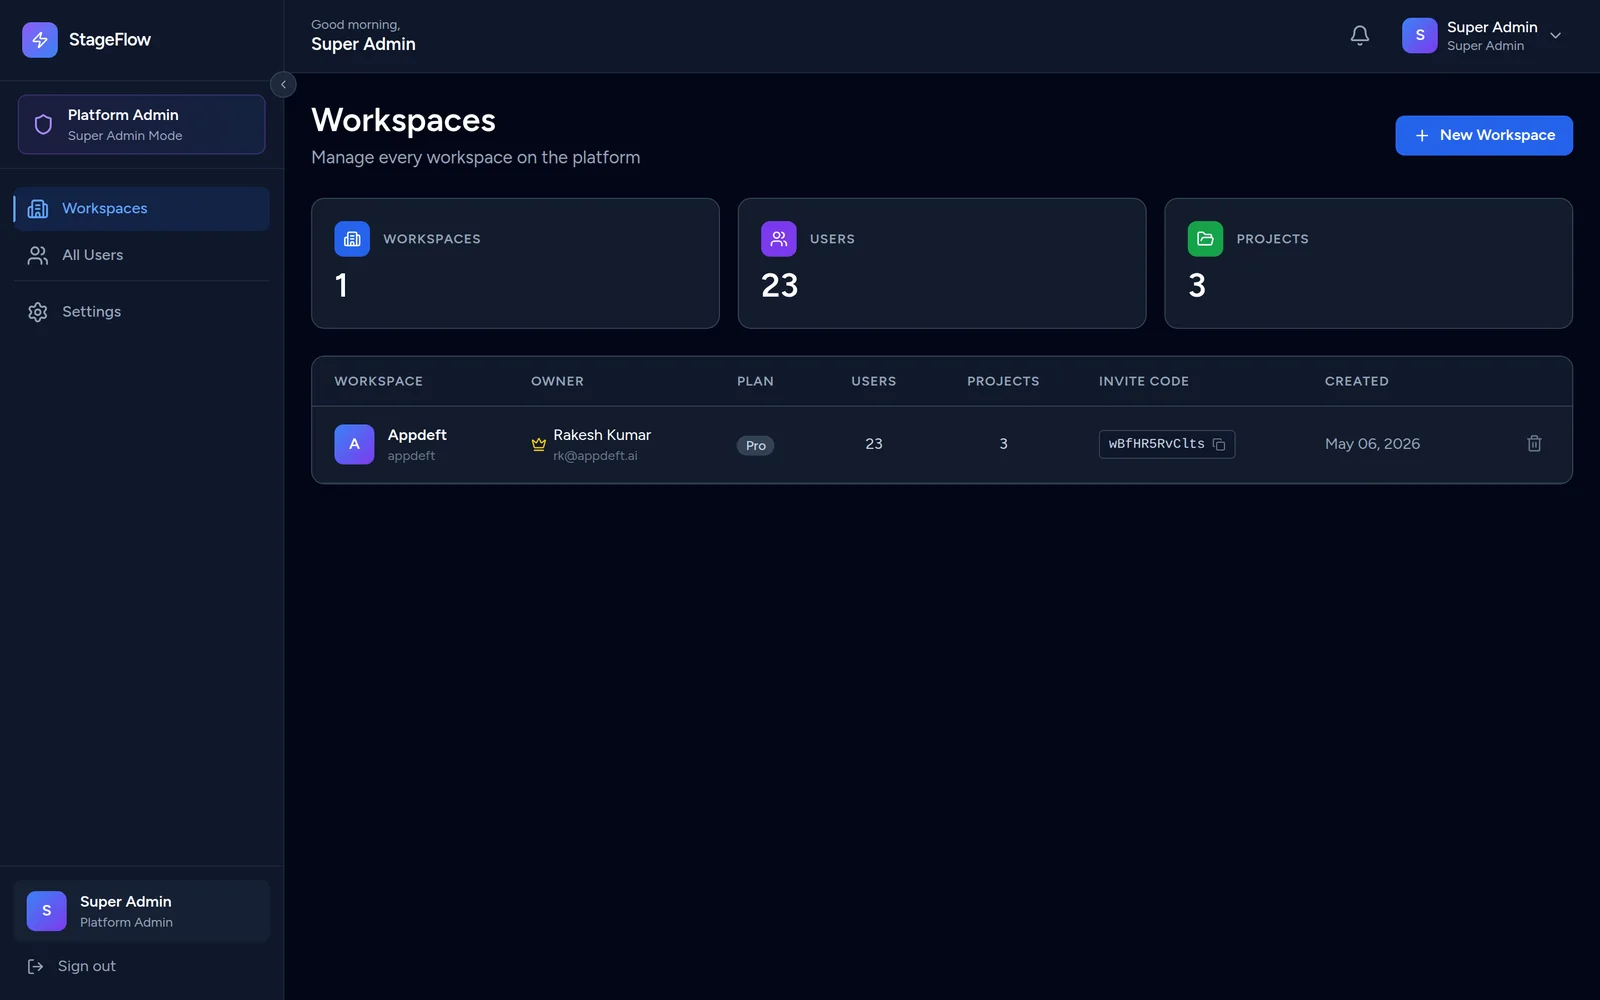Go to All Users in sidebar
The width and height of the screenshot is (1600, 1000).
tap(141, 256)
